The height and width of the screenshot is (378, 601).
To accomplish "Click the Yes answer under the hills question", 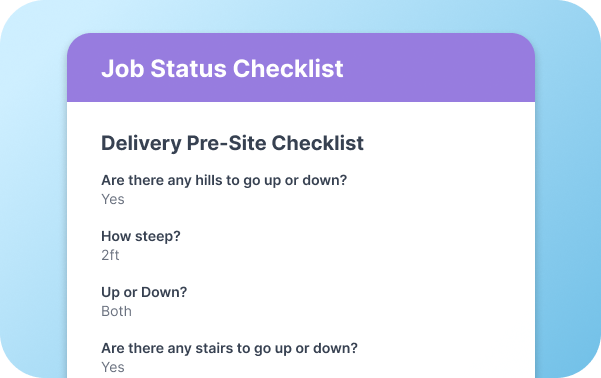I will [113, 199].
